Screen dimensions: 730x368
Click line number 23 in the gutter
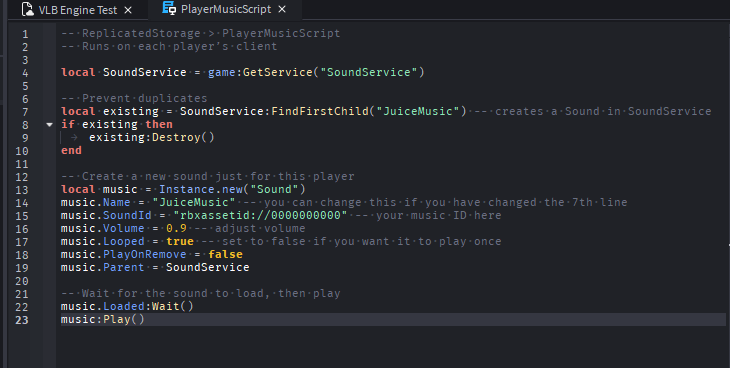tap(21, 320)
